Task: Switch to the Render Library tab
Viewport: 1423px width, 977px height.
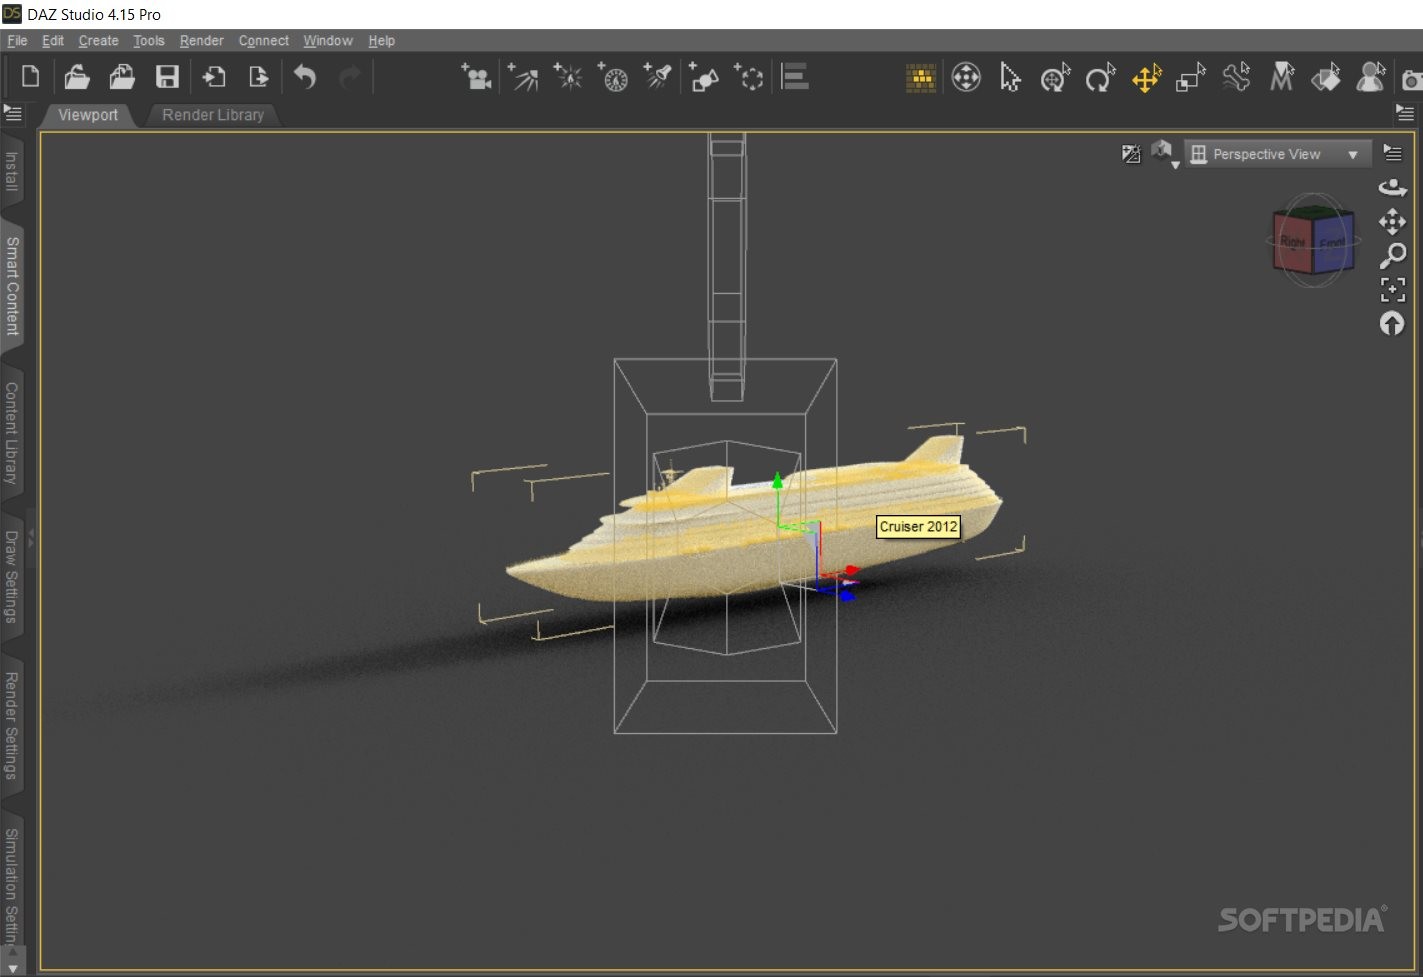Action: (213, 115)
